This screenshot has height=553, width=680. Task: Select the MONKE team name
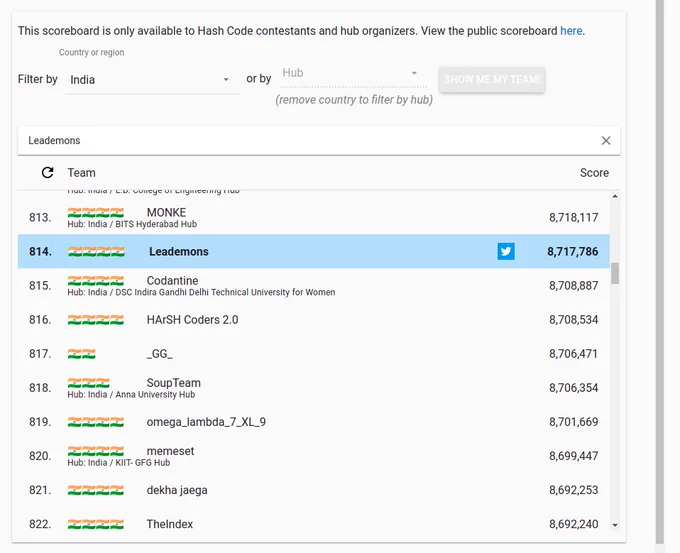pos(166,213)
